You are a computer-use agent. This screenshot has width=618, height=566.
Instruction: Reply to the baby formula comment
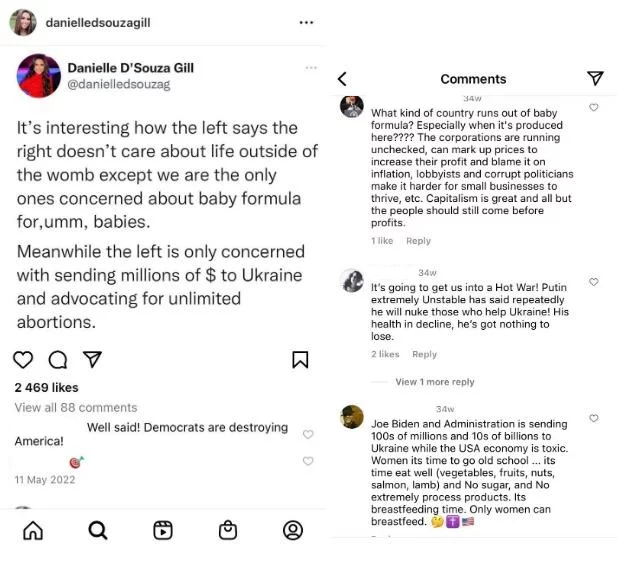click(418, 241)
